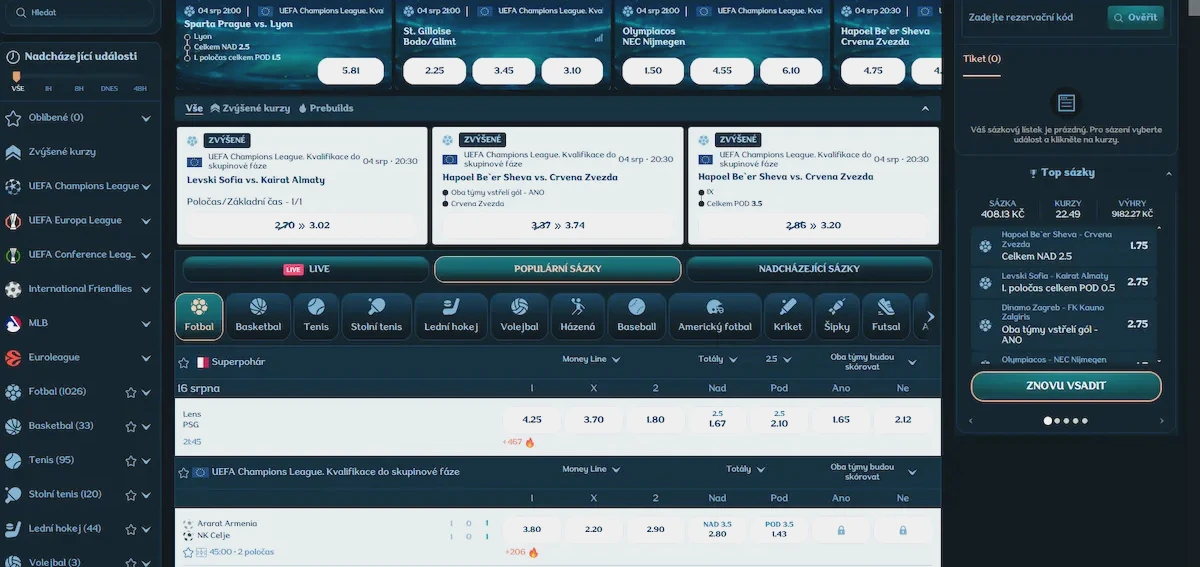
Task: Toggle favorite star for Volejbal (3)
Action: [x=130, y=562]
